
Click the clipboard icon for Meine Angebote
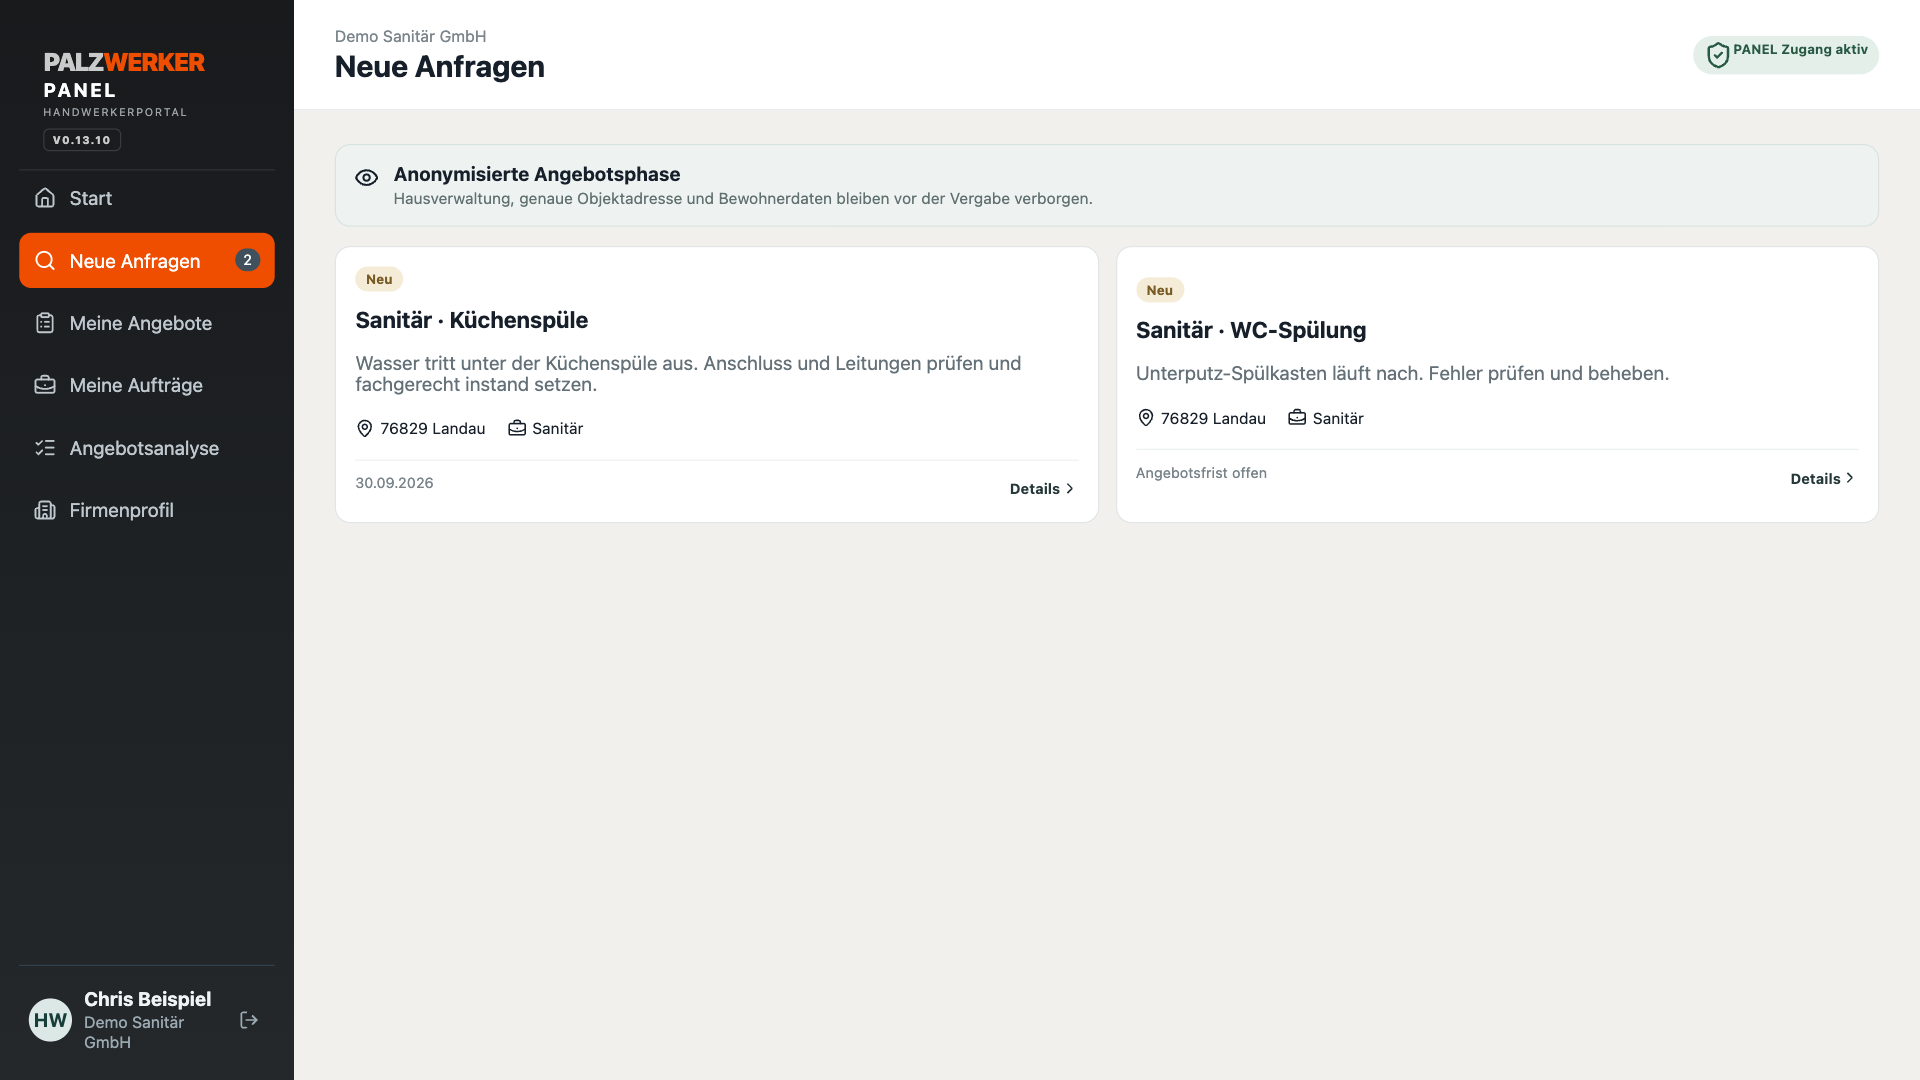point(45,323)
